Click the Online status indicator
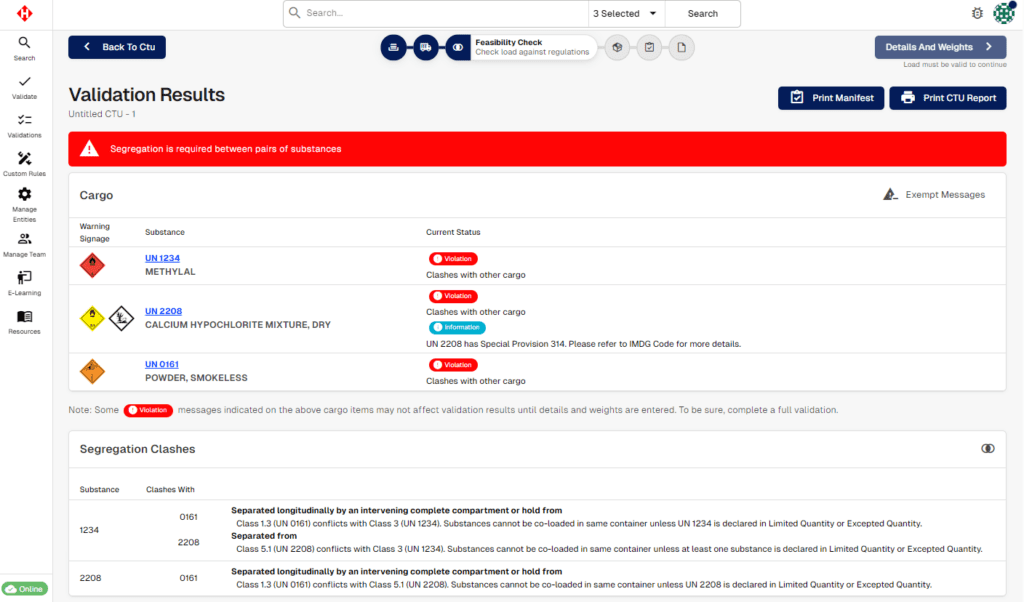This screenshot has height=602, width=1024. point(25,589)
